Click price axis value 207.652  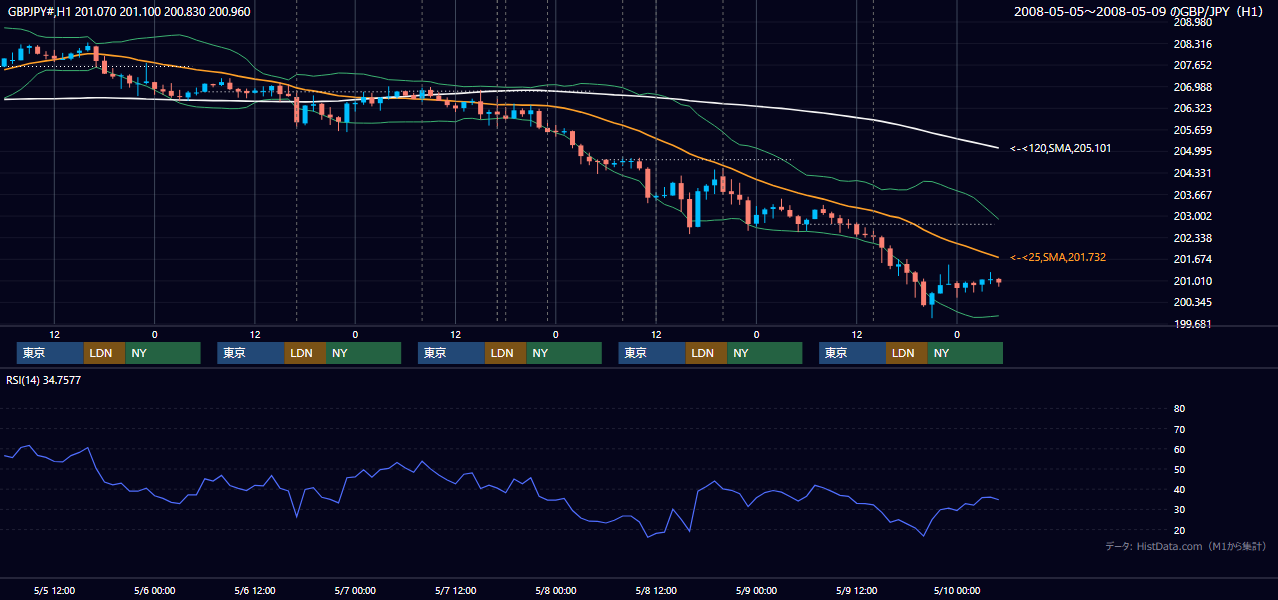(1192, 65)
